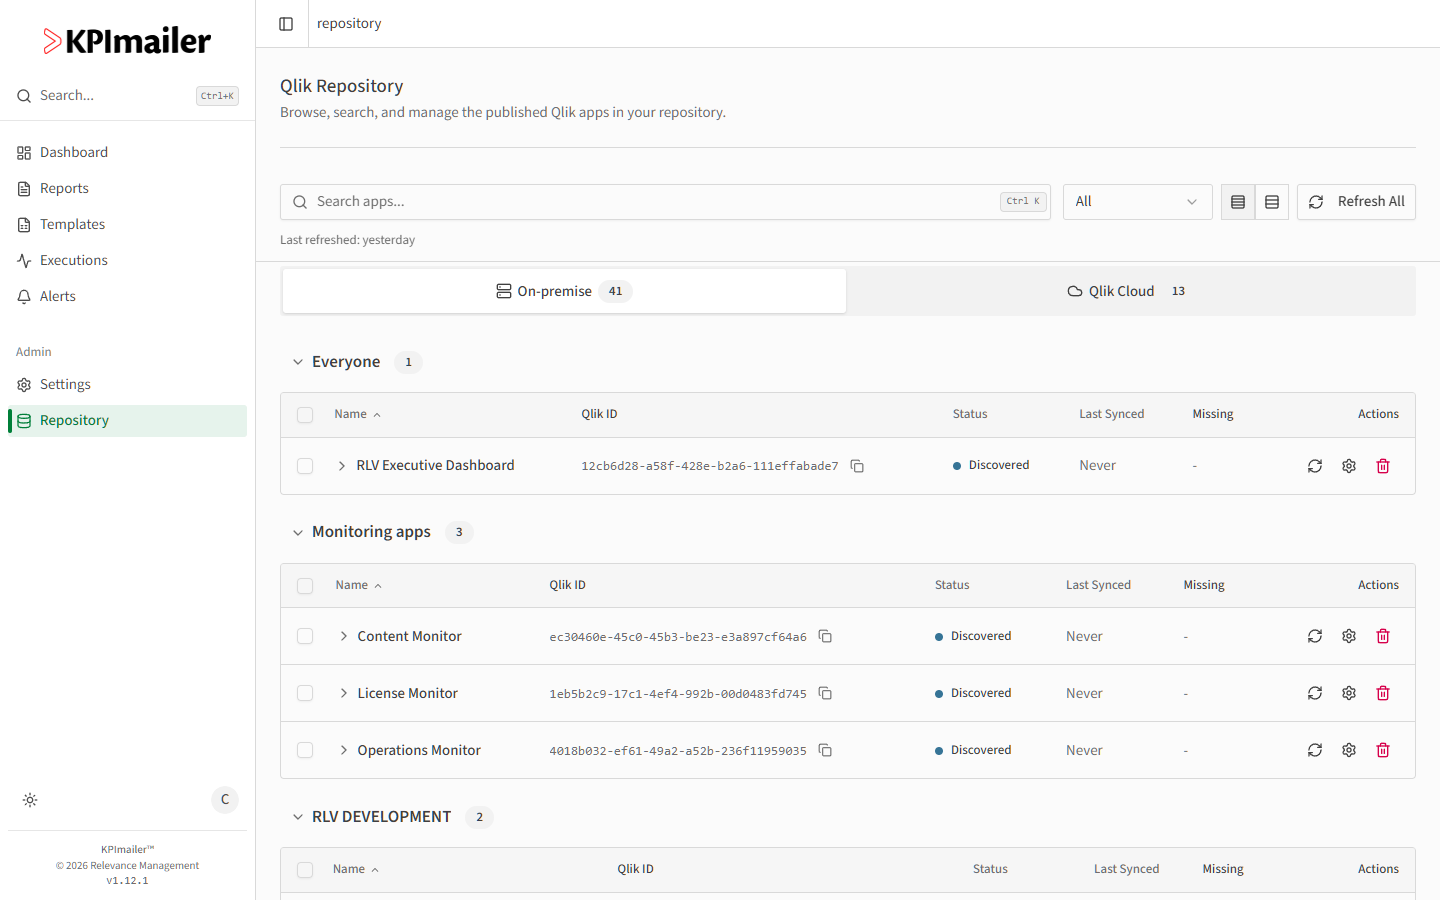Sync the License Monitor app
Viewport: 1440px width, 900px height.
coord(1315,693)
